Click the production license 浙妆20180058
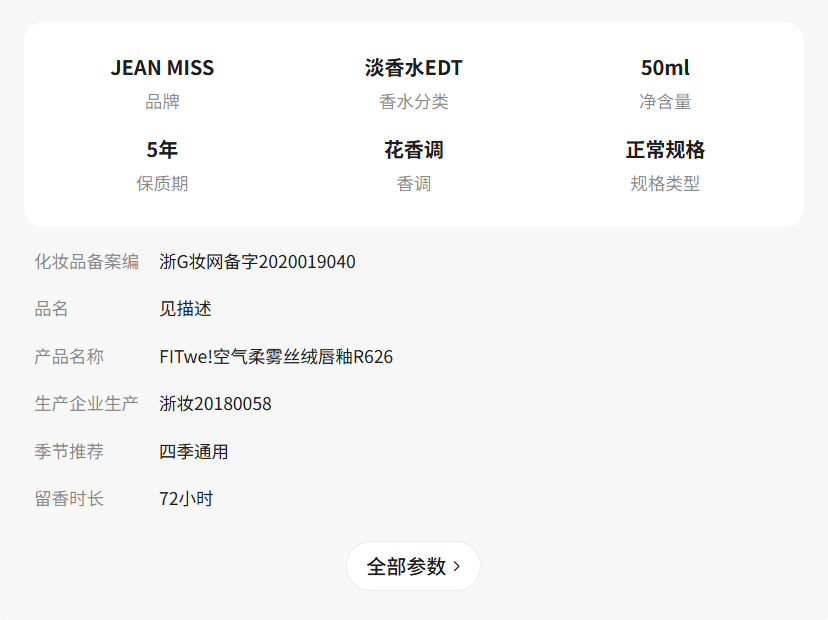Image resolution: width=828 pixels, height=620 pixels. [x=215, y=404]
